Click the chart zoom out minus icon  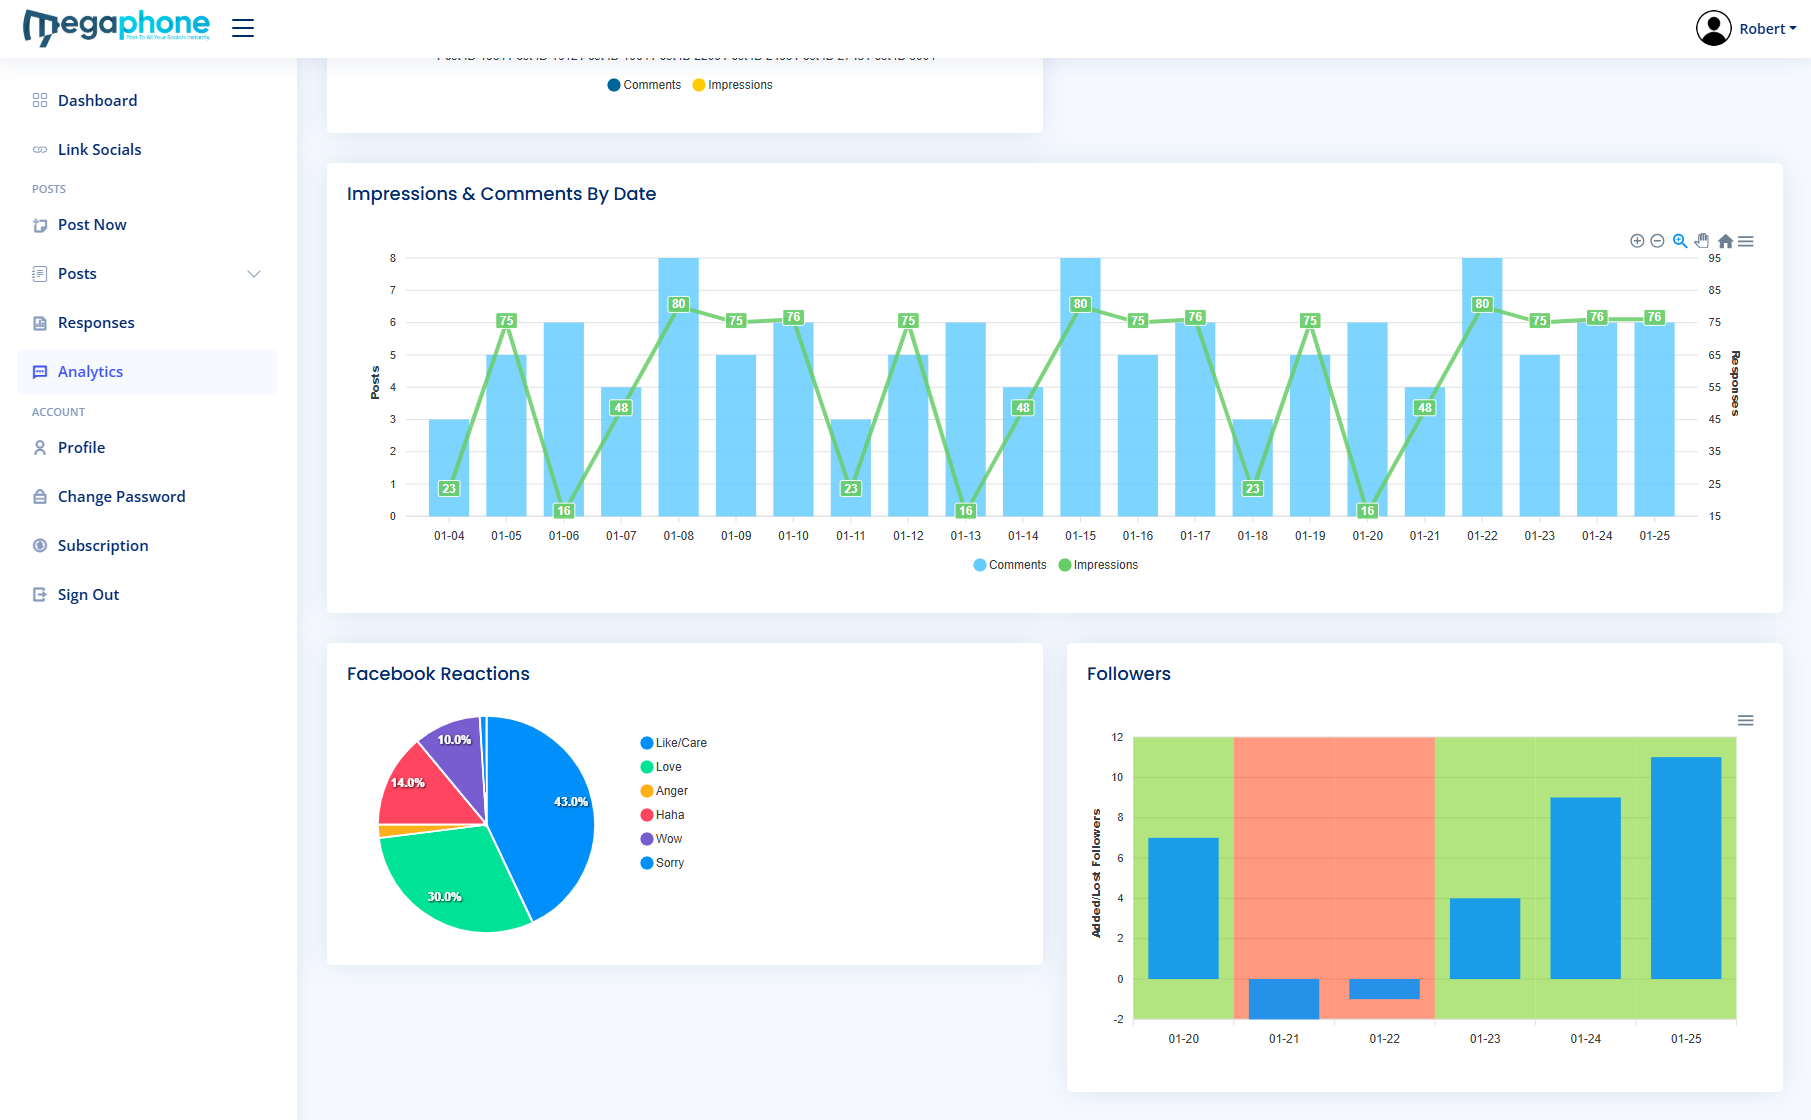pyautogui.click(x=1657, y=241)
